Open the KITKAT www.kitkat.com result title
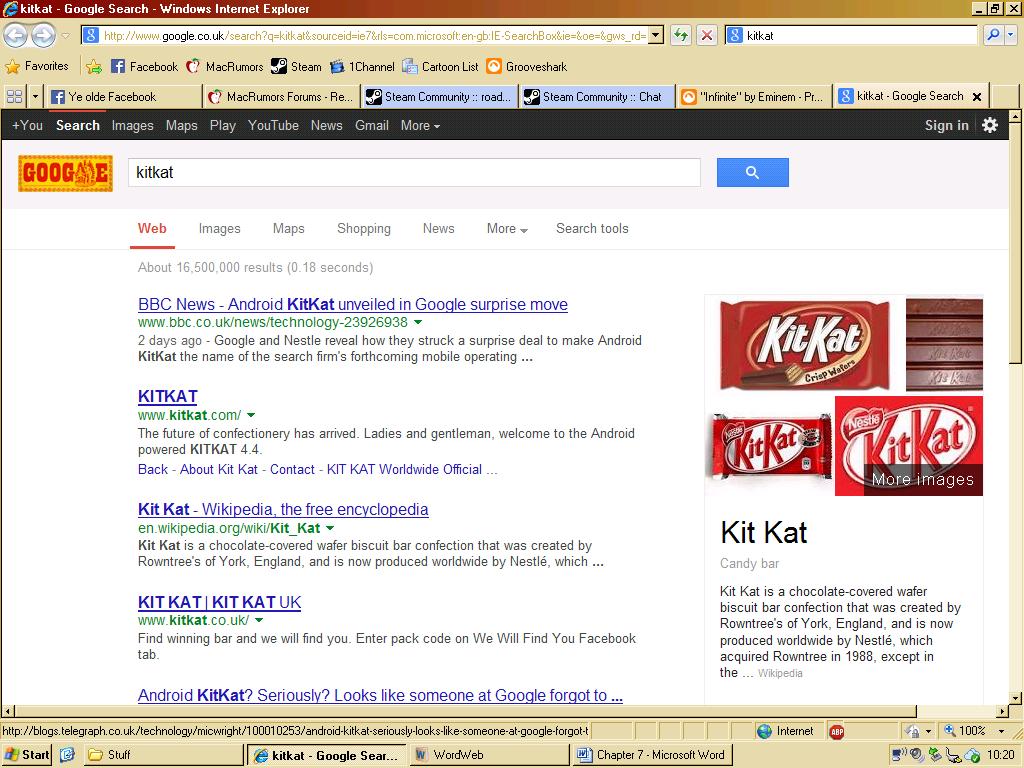 point(167,396)
